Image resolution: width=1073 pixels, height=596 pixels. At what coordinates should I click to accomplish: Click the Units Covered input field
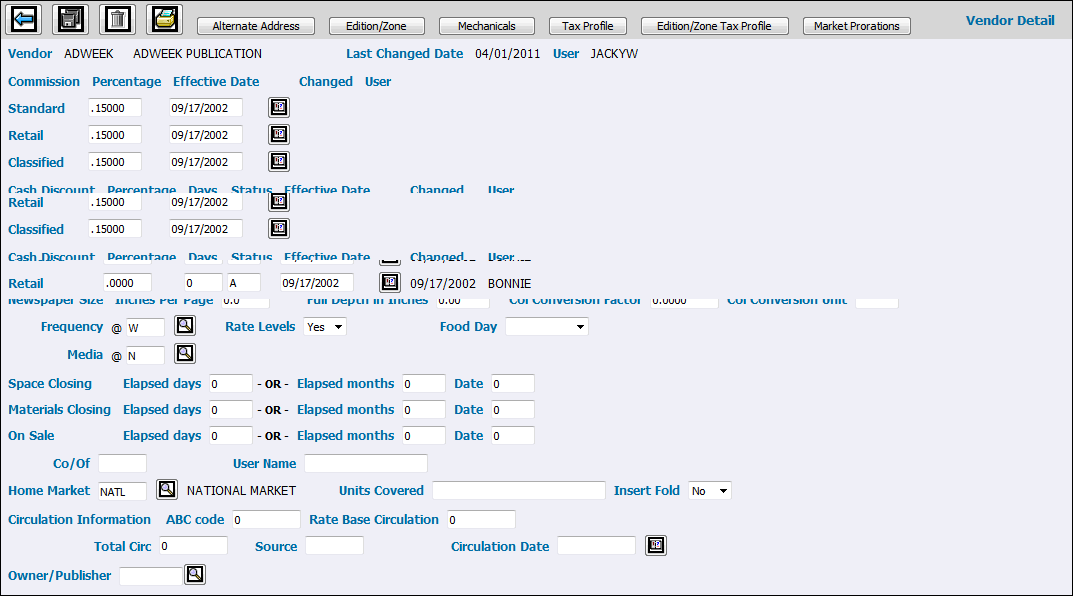(x=518, y=490)
